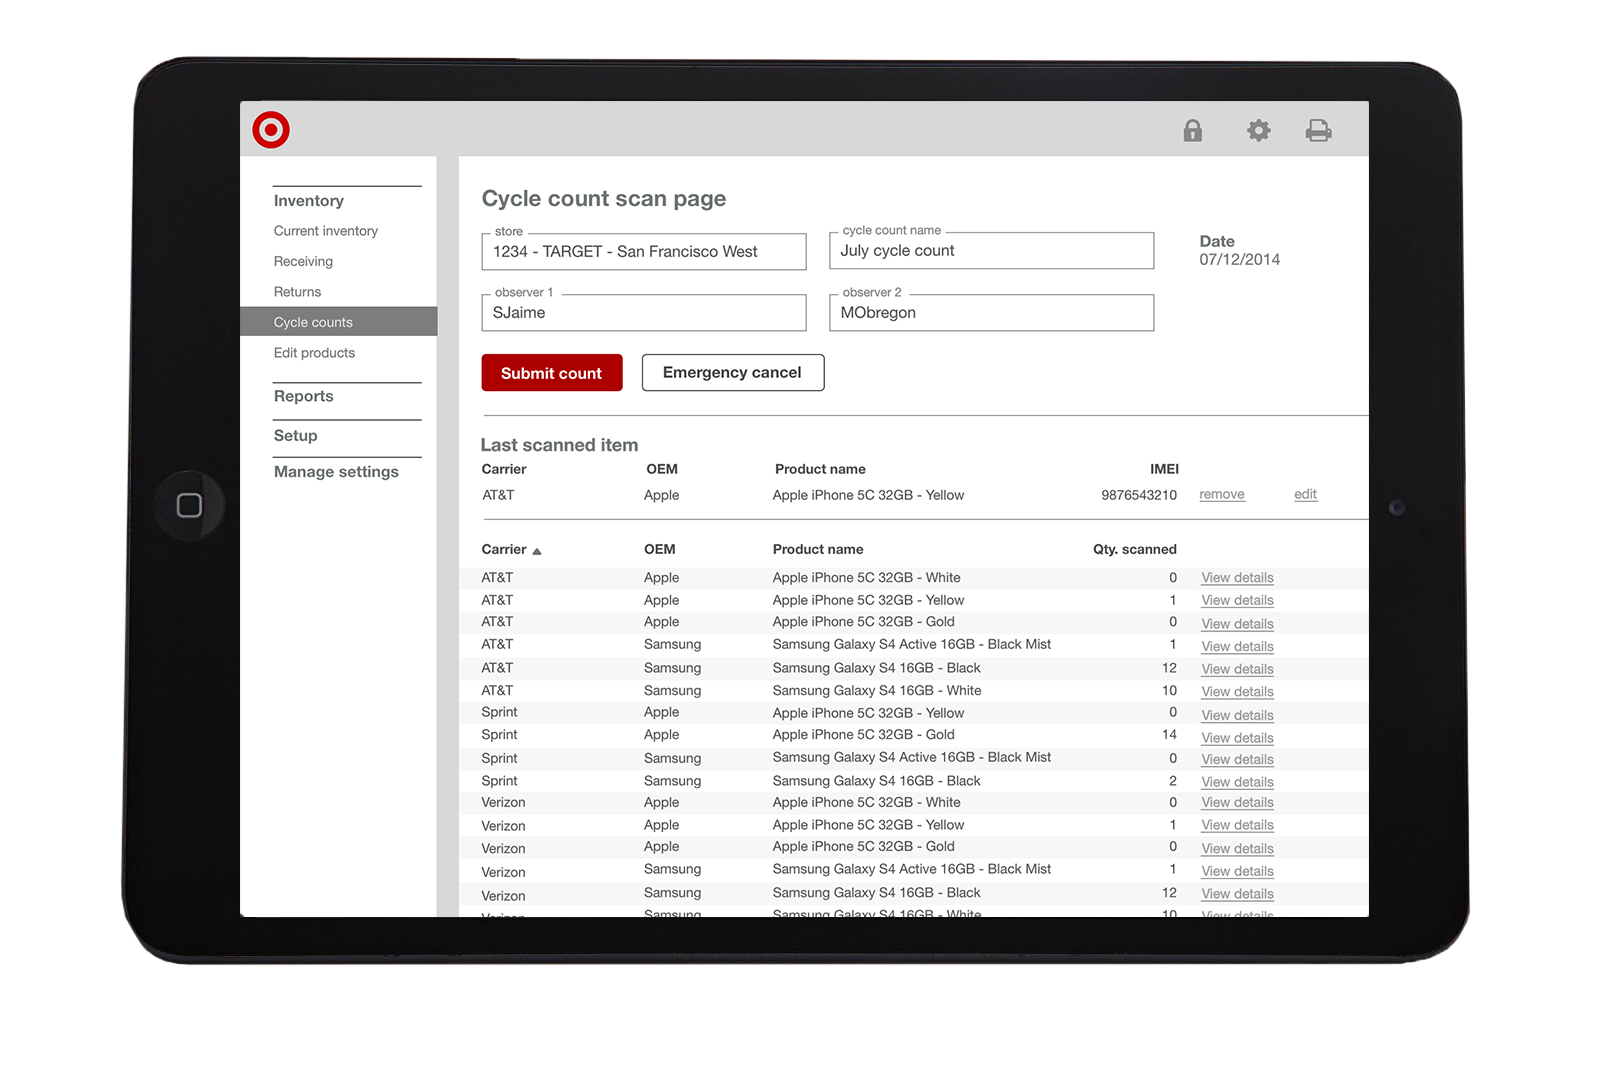Click last scanned product iPhone 5C Yellow
Viewport: 1605px width, 1067px height.
click(x=868, y=496)
